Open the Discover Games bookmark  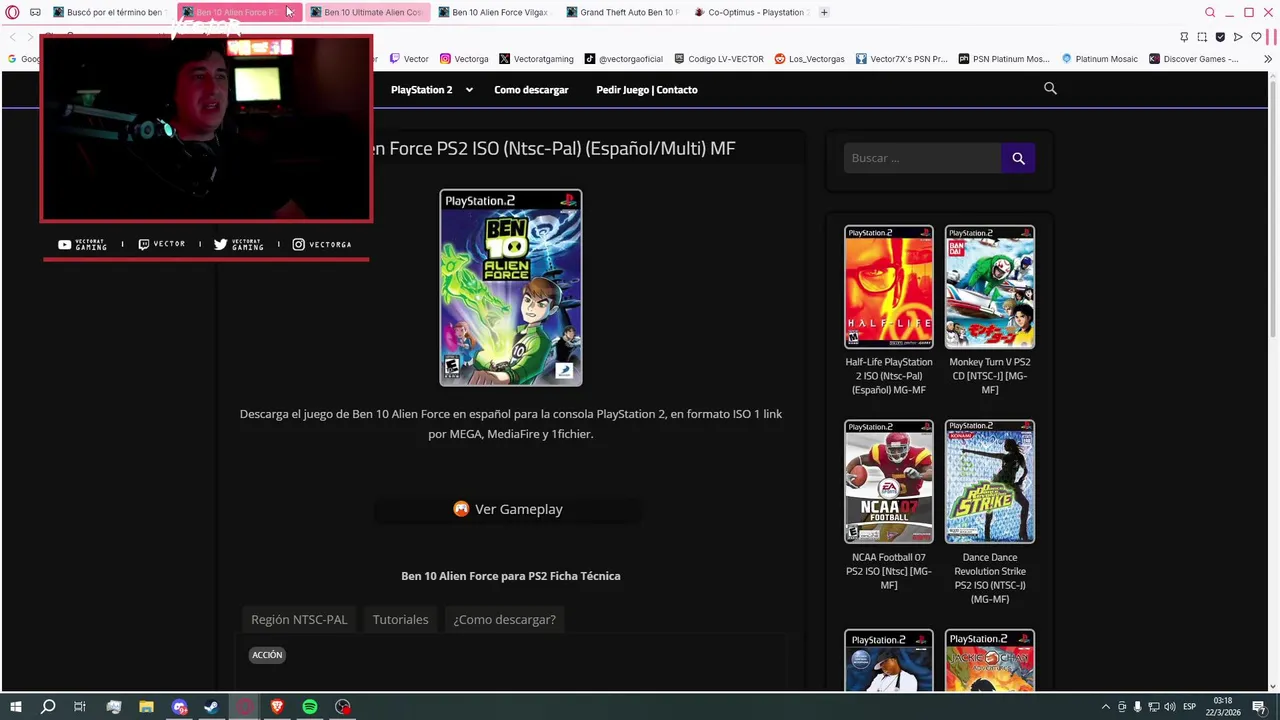point(1194,59)
